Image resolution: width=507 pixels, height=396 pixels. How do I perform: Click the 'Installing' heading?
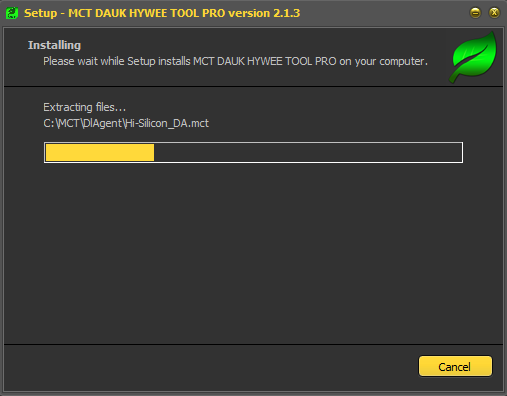(x=54, y=45)
